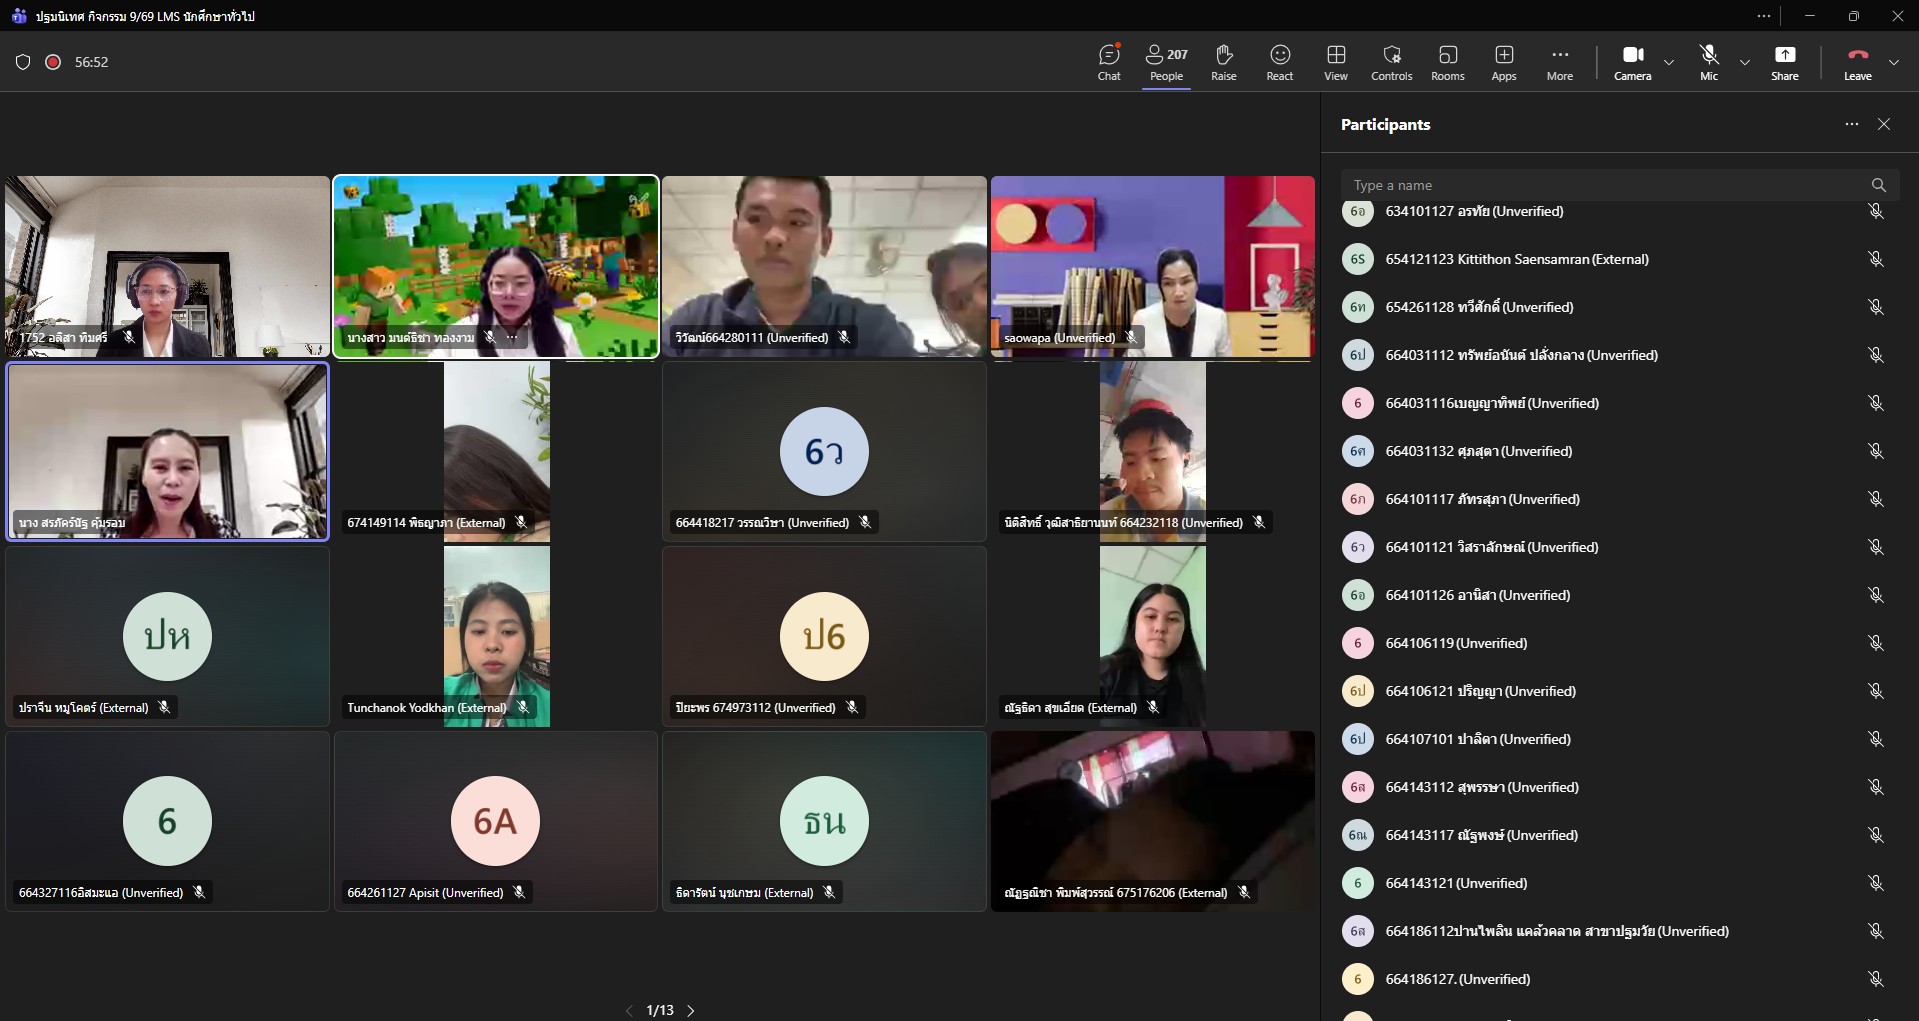The image size is (1919, 1021).
Task: Open host Controls menu
Action: [x=1391, y=62]
